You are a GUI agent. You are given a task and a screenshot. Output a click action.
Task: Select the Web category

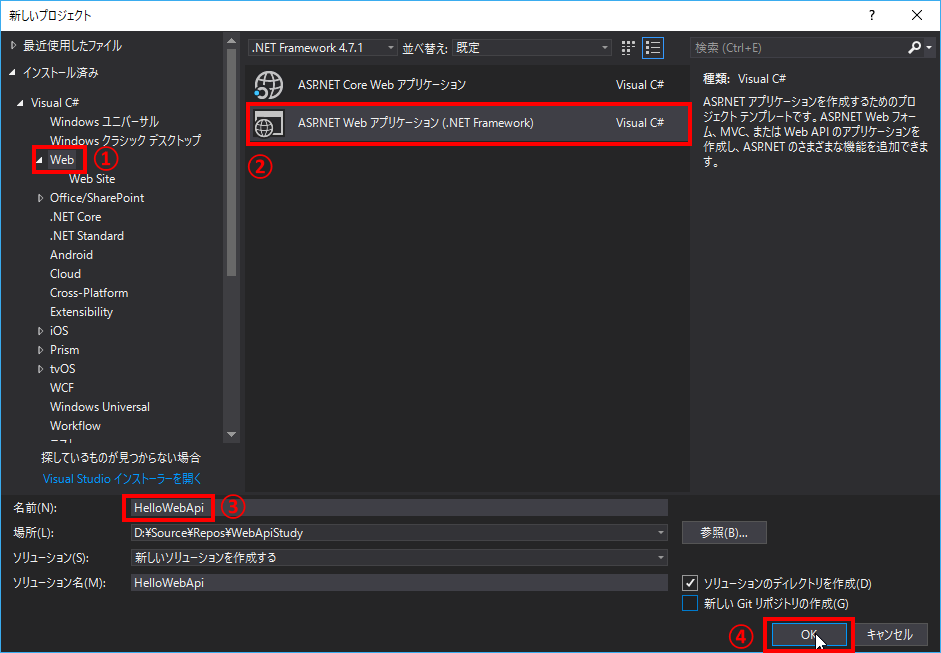click(x=62, y=160)
